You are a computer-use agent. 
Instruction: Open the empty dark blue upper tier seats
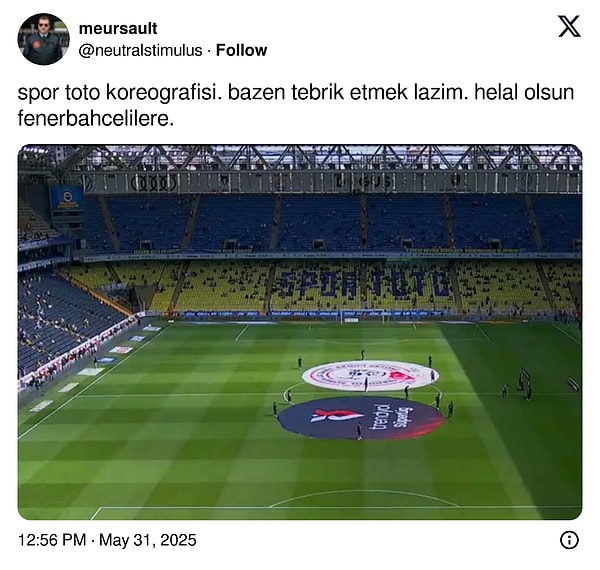click(x=332, y=223)
